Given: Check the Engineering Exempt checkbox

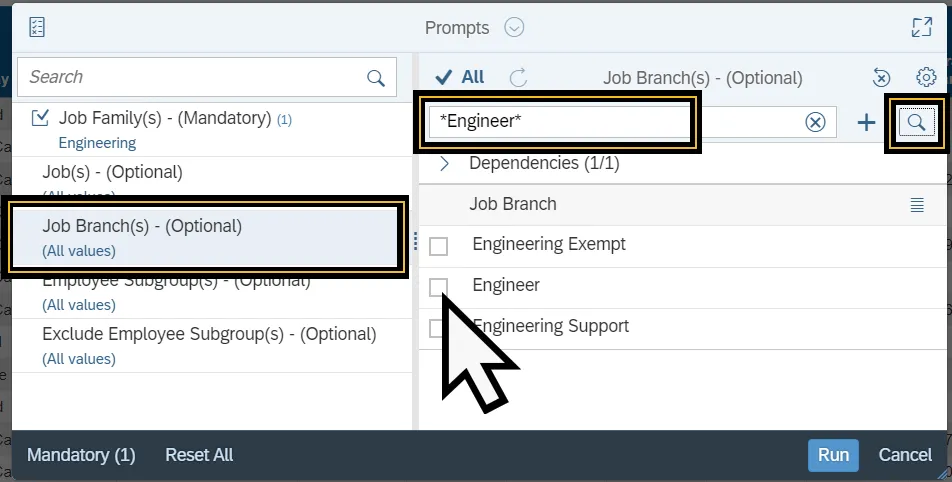Looking at the screenshot, I should coord(438,245).
